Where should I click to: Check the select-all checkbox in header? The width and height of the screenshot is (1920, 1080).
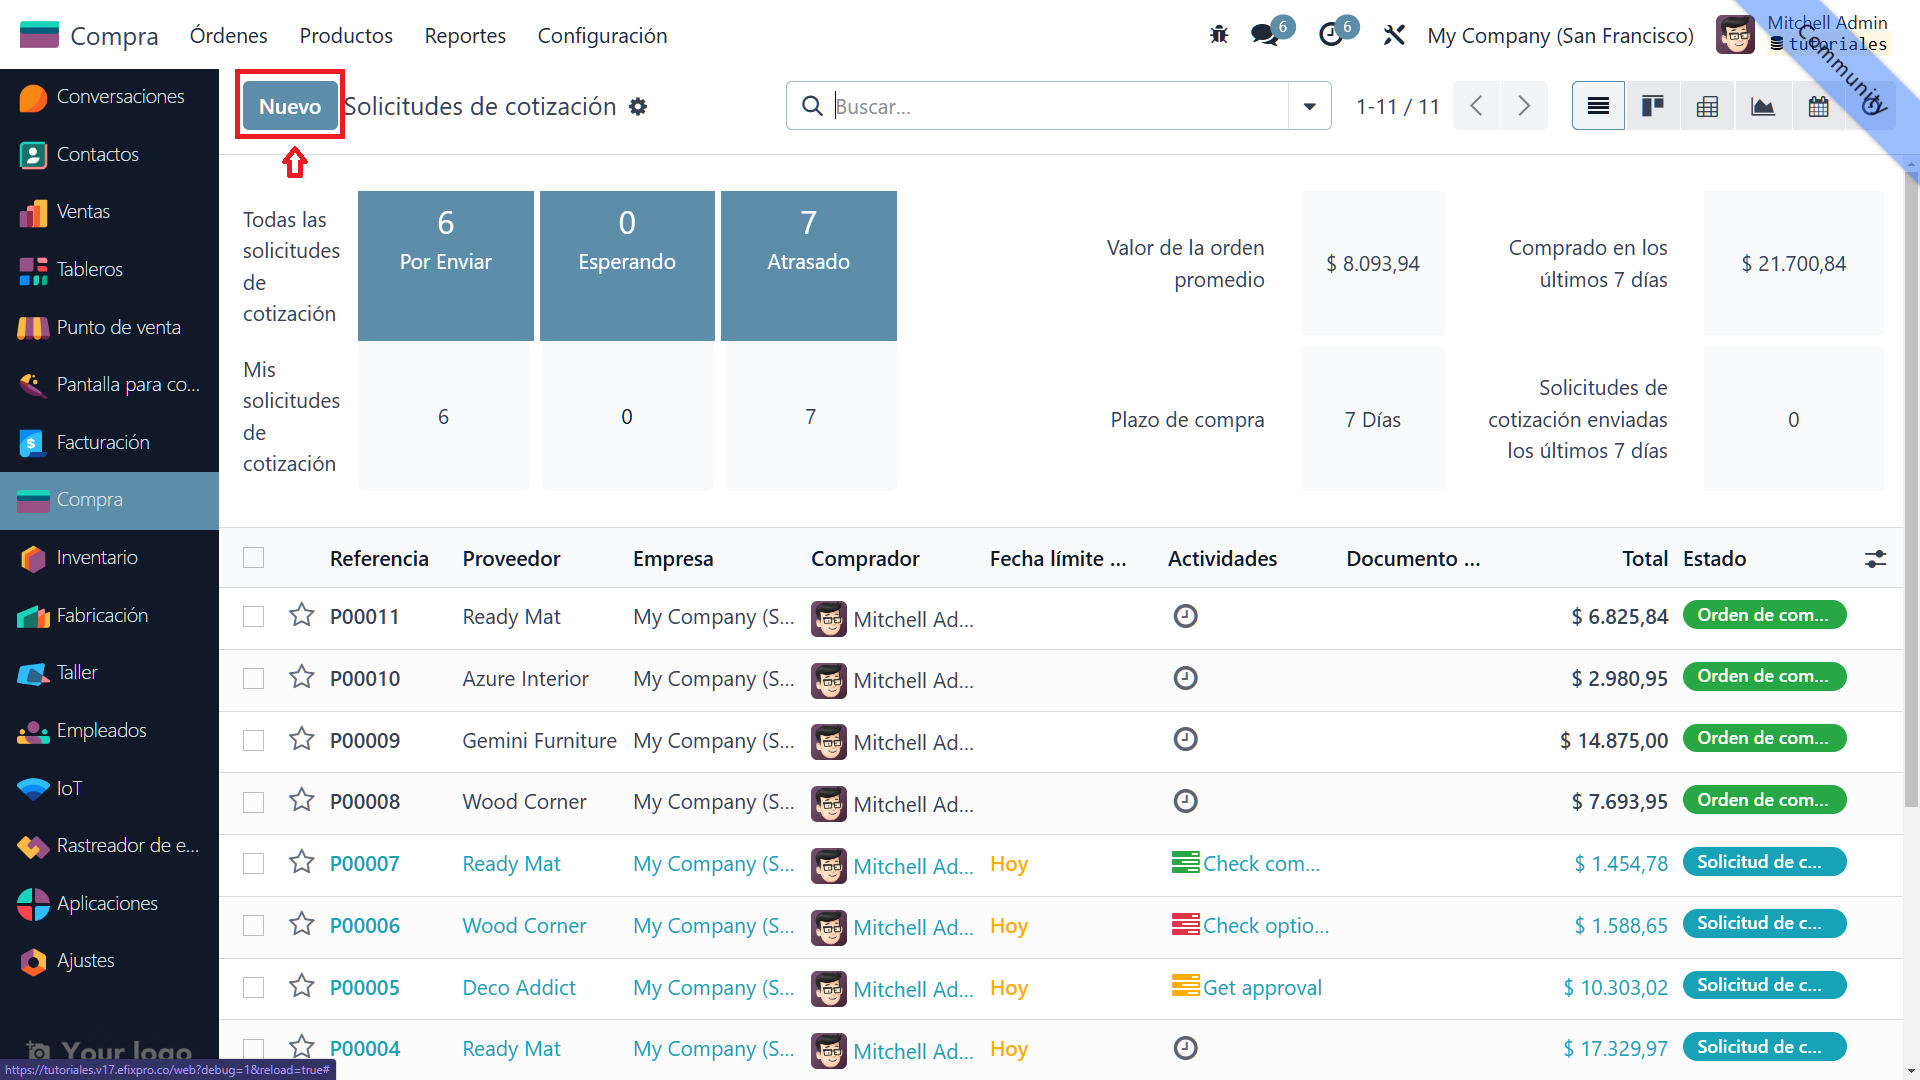click(254, 558)
